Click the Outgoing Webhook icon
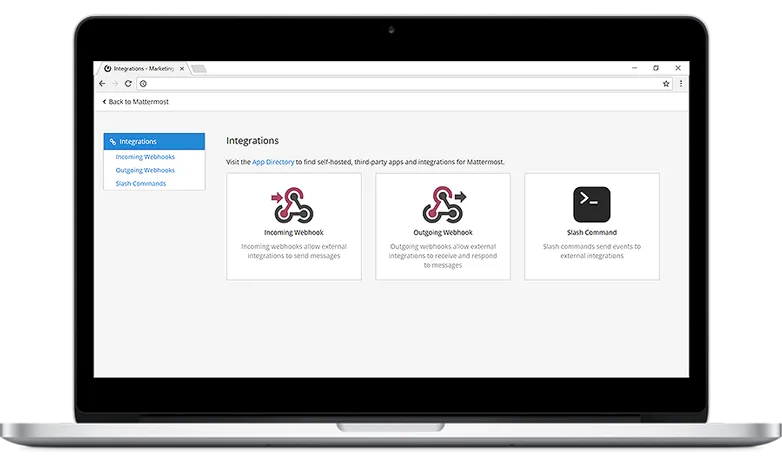This screenshot has width=782, height=467. point(444,205)
